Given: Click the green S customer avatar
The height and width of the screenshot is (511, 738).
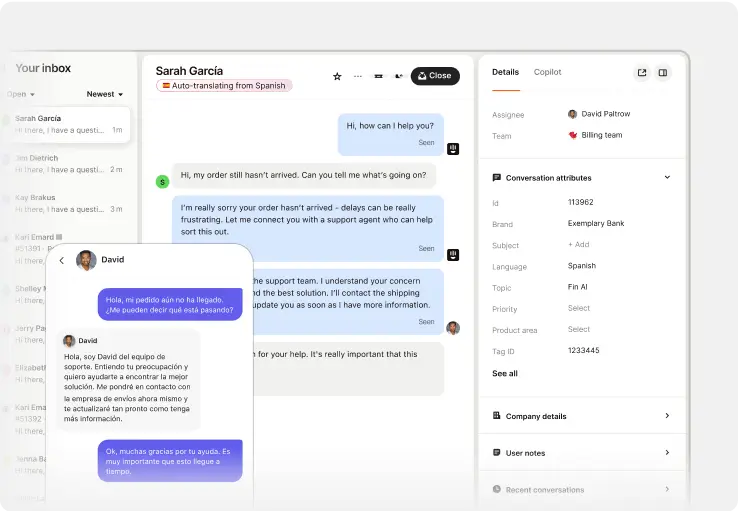Looking at the screenshot, I should click(162, 181).
